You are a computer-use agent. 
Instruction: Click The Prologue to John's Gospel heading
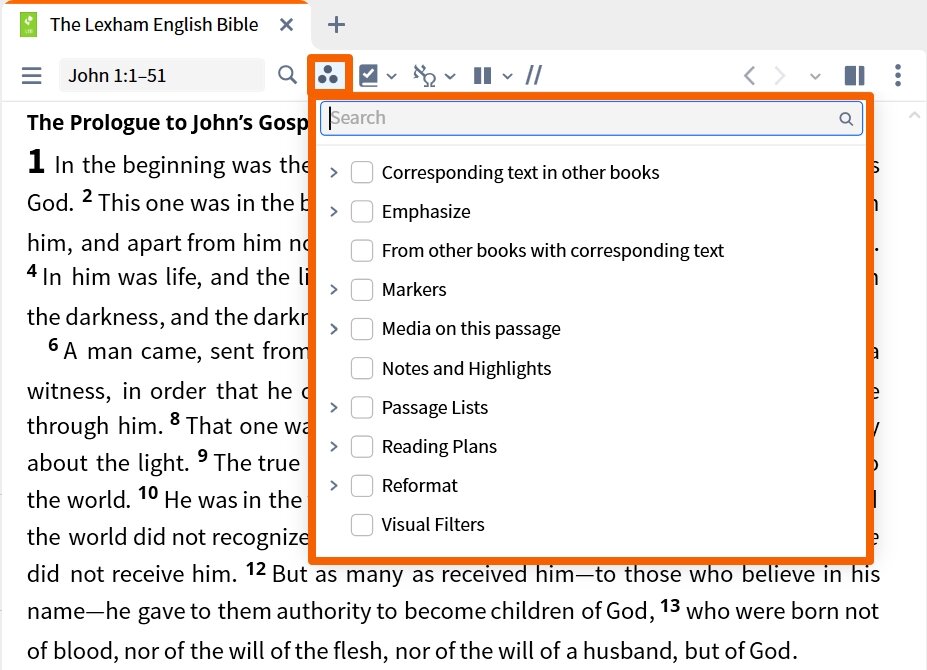point(167,122)
